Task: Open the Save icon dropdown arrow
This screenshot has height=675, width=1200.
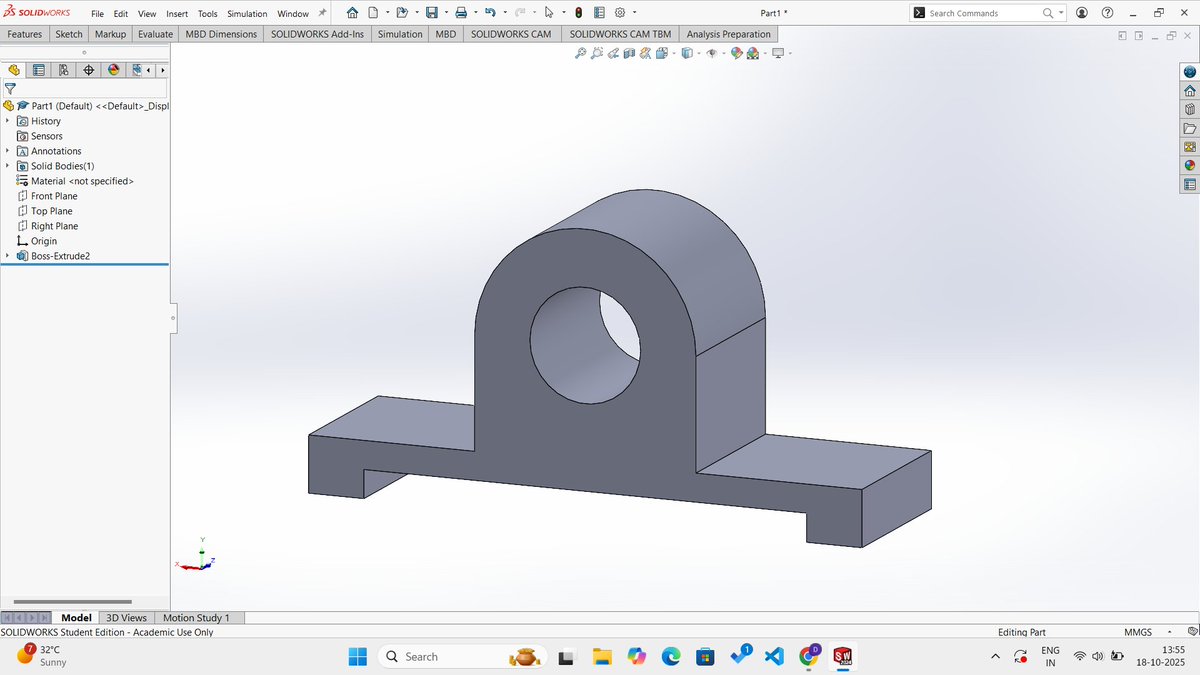Action: click(446, 13)
